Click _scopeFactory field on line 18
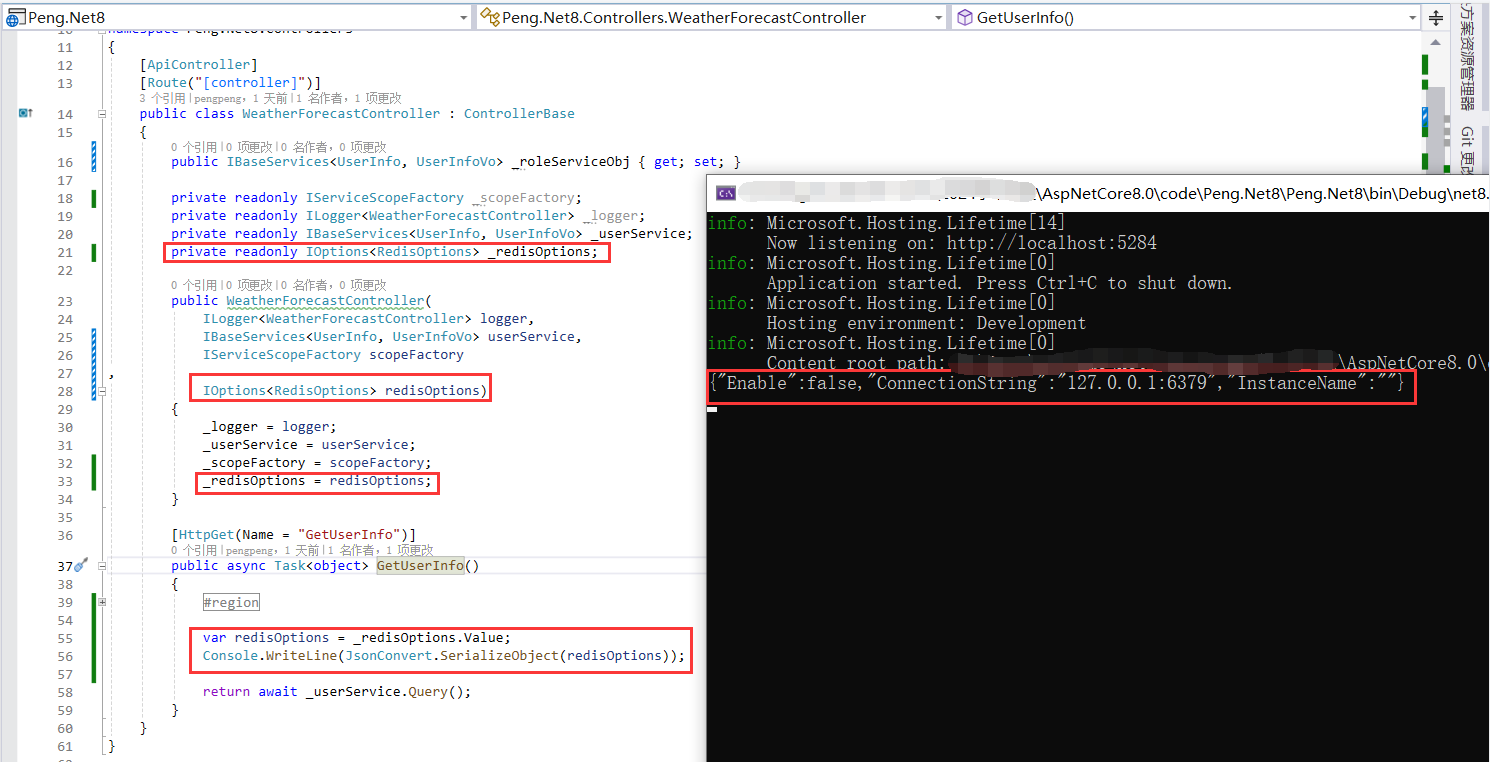The height and width of the screenshot is (762, 1490). point(526,198)
